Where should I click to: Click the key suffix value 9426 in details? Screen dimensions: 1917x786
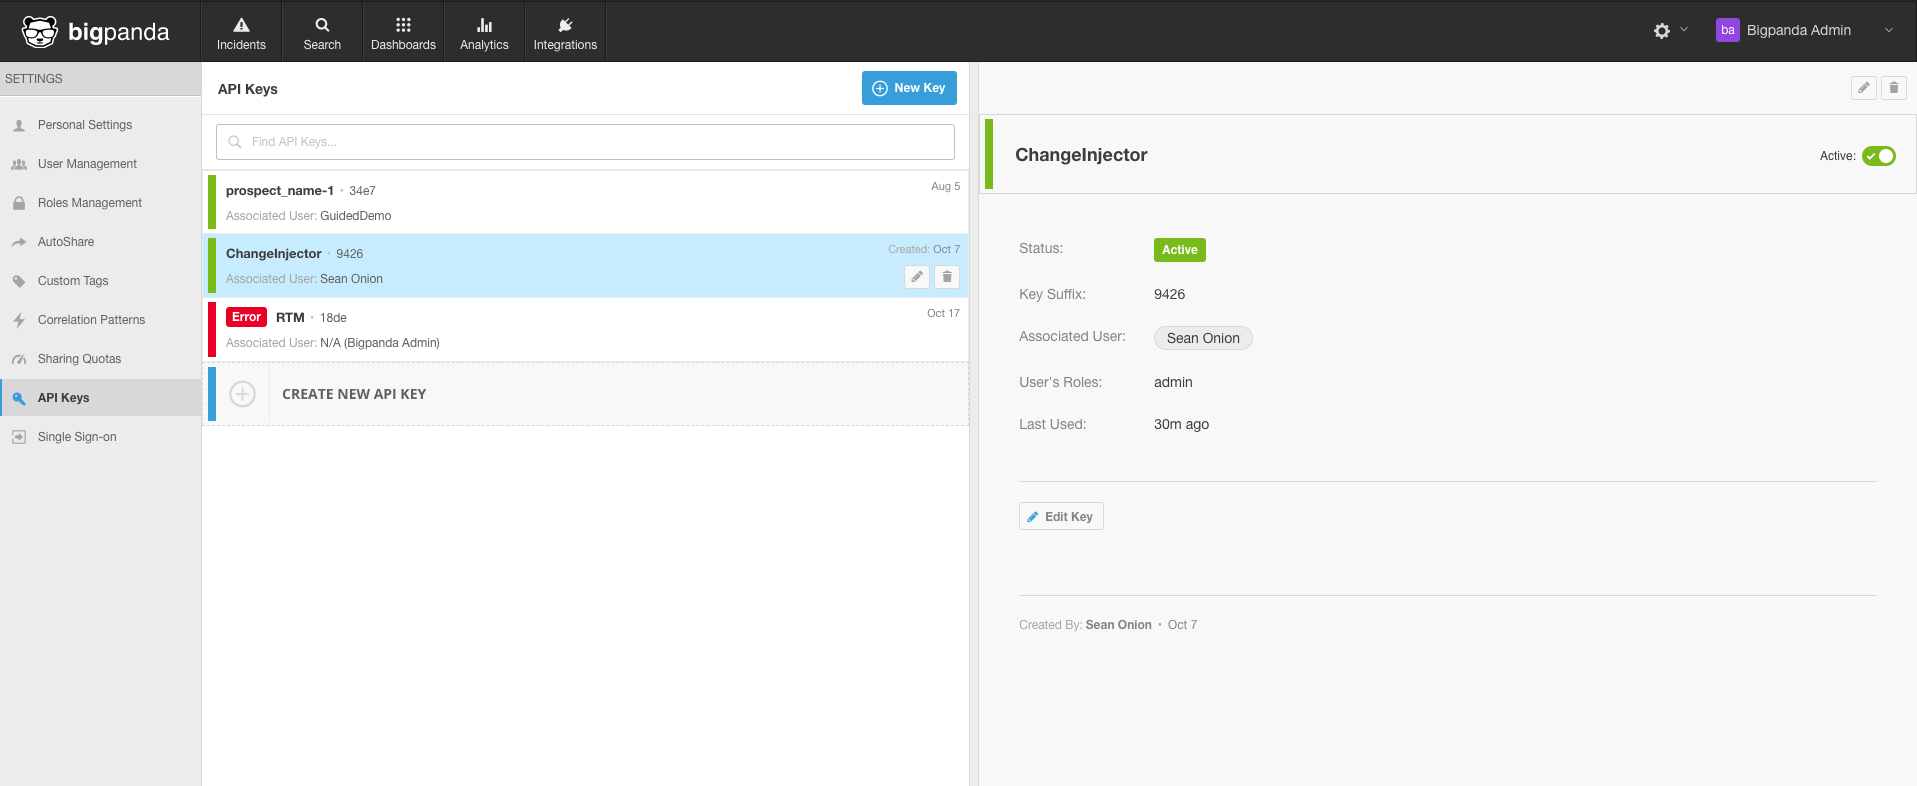(1169, 294)
